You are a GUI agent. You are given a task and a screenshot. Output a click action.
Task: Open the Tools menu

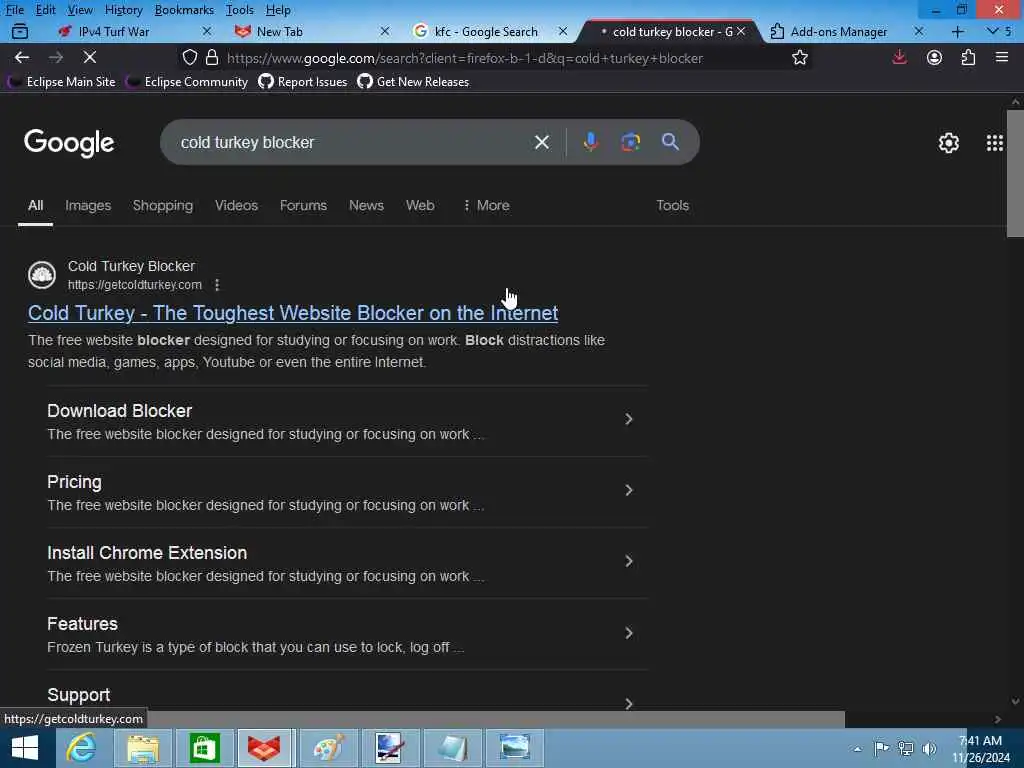(240, 10)
